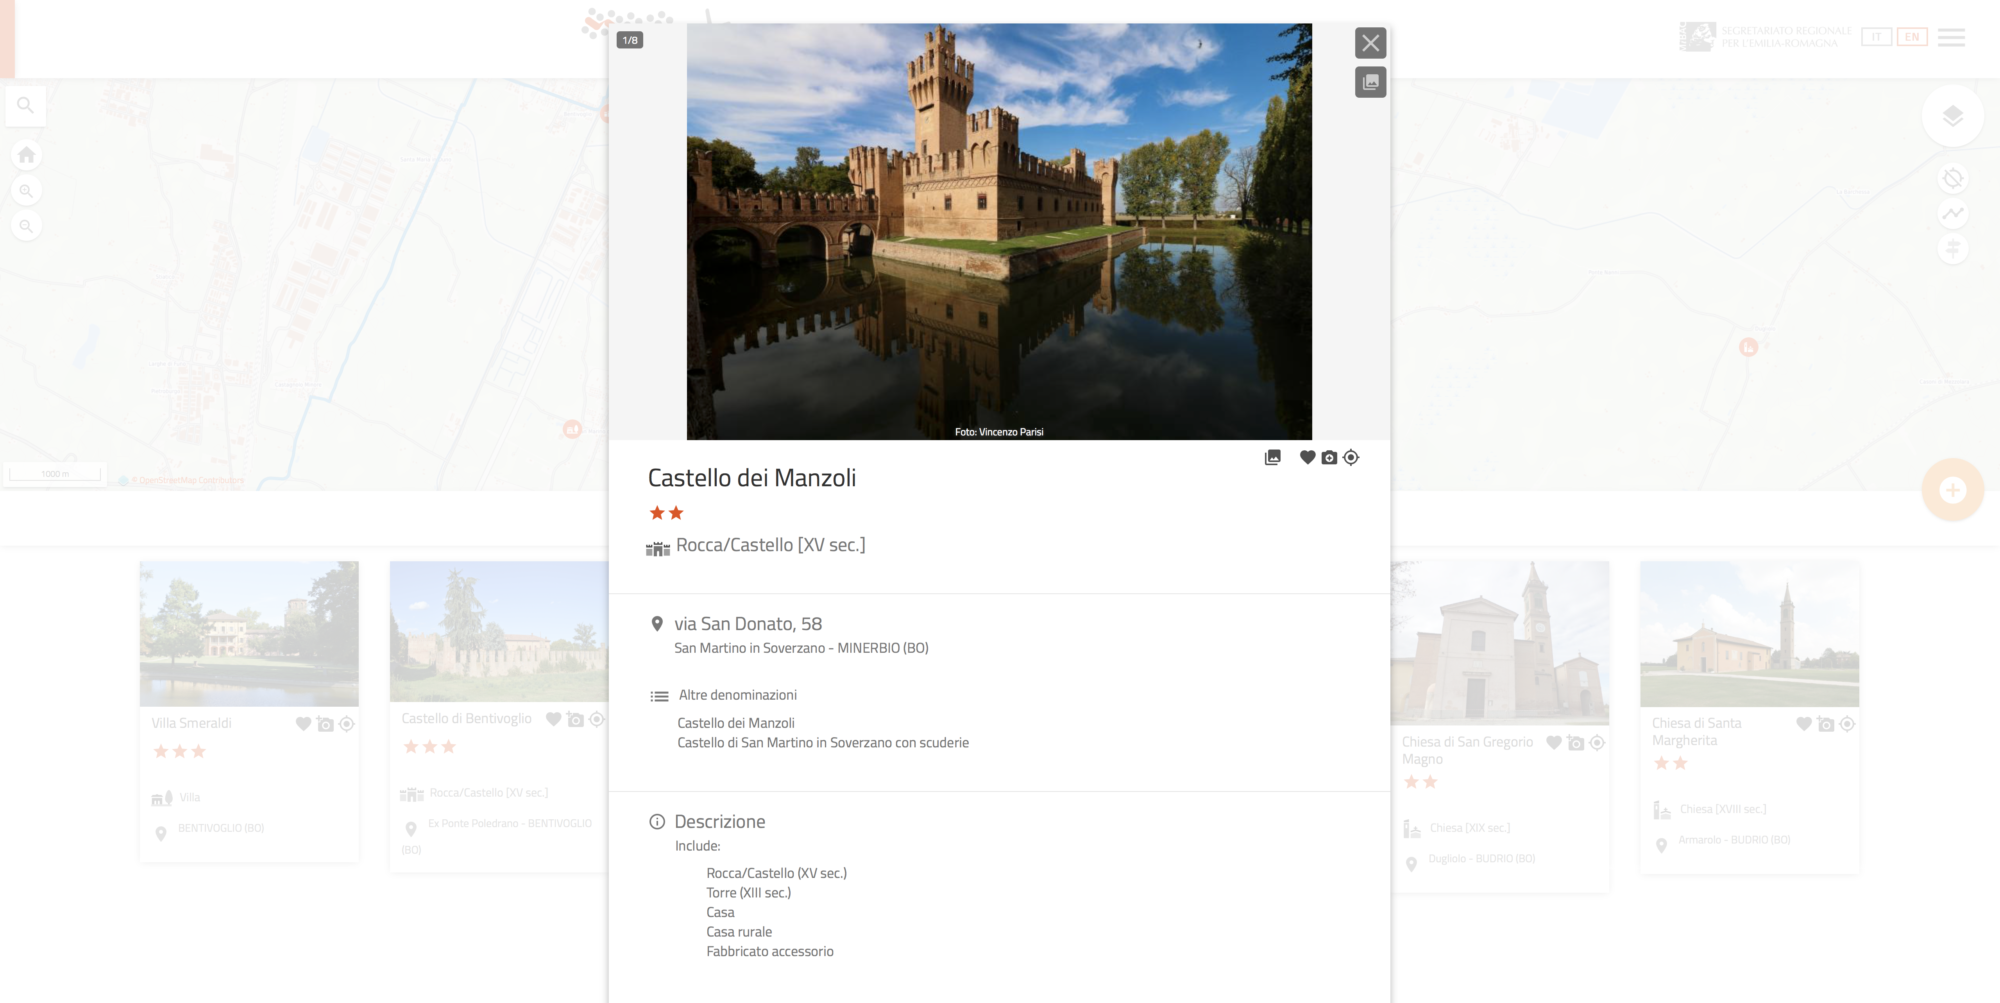The width and height of the screenshot is (2000, 1003).
Task: Click the location pin next to via San Donato, 58
Action: (657, 624)
